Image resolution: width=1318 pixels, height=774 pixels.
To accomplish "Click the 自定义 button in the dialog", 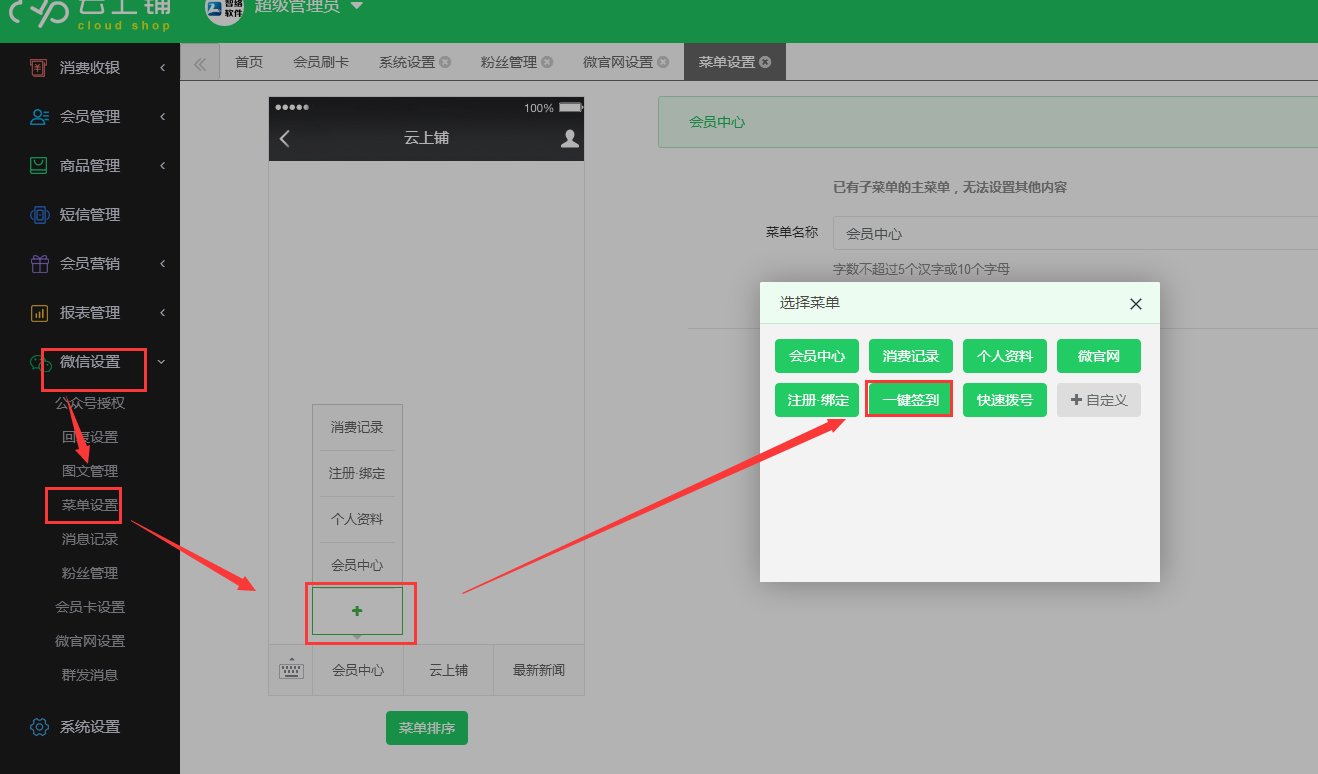I will pos(1099,400).
